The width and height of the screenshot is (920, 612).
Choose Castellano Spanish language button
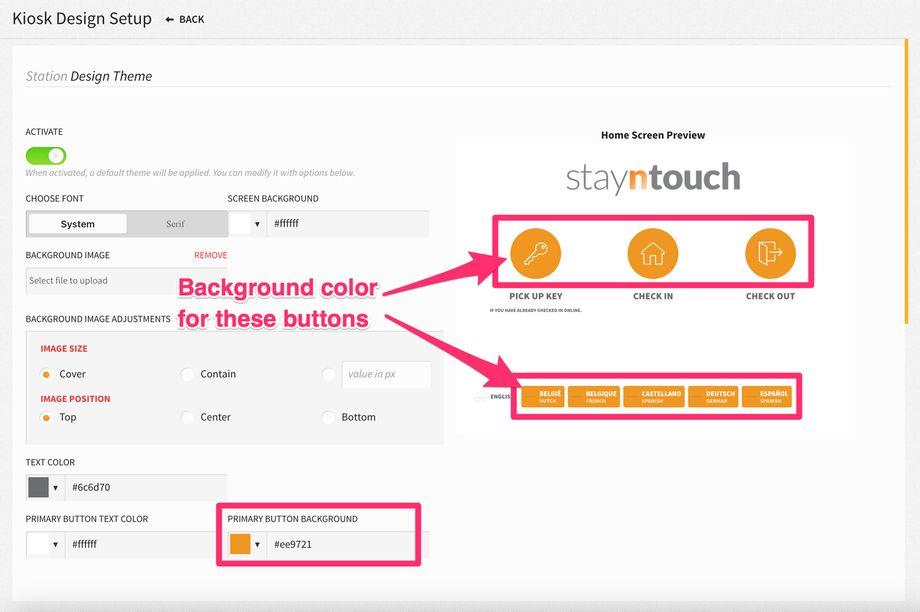(654, 397)
